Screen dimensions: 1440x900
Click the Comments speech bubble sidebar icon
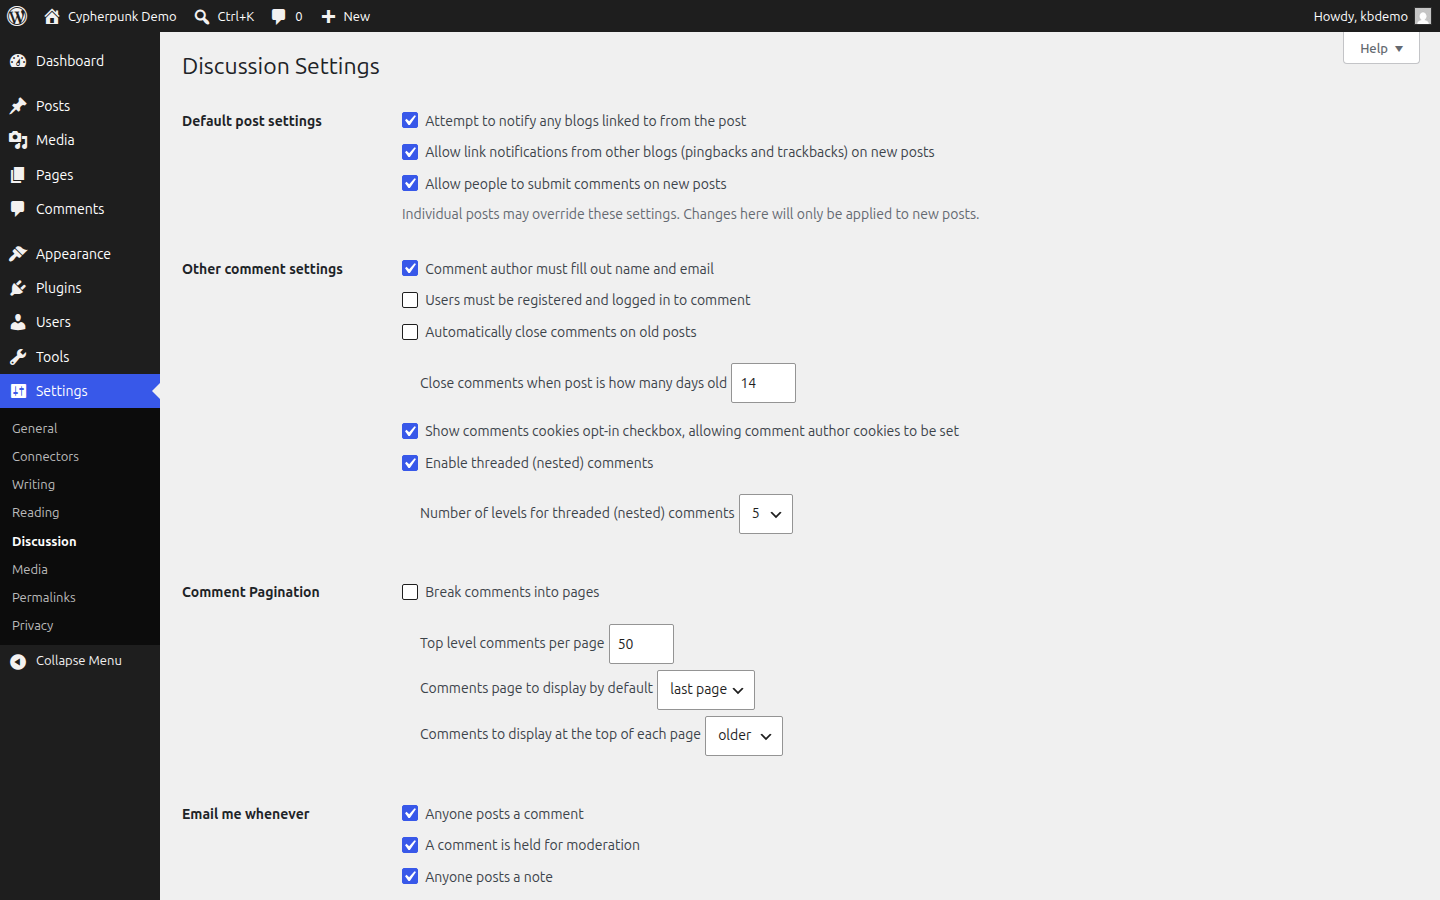coord(18,209)
